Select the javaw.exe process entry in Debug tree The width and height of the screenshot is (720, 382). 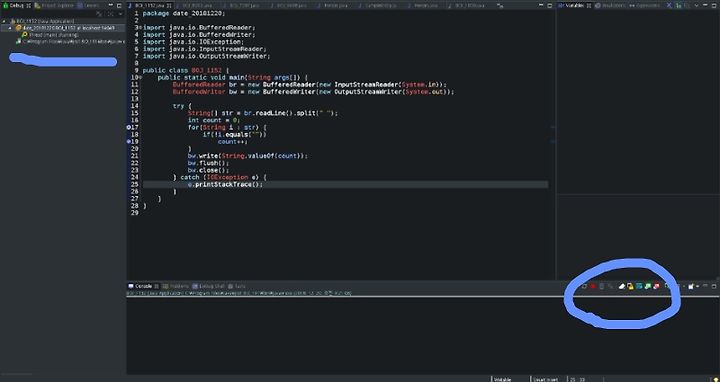(70, 41)
